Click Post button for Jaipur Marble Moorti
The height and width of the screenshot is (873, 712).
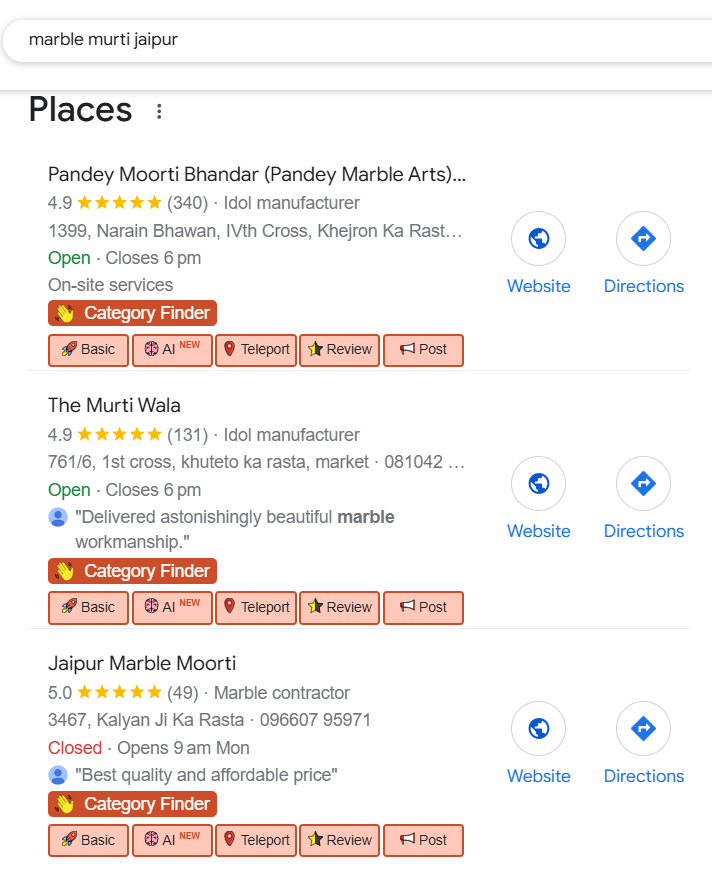423,840
